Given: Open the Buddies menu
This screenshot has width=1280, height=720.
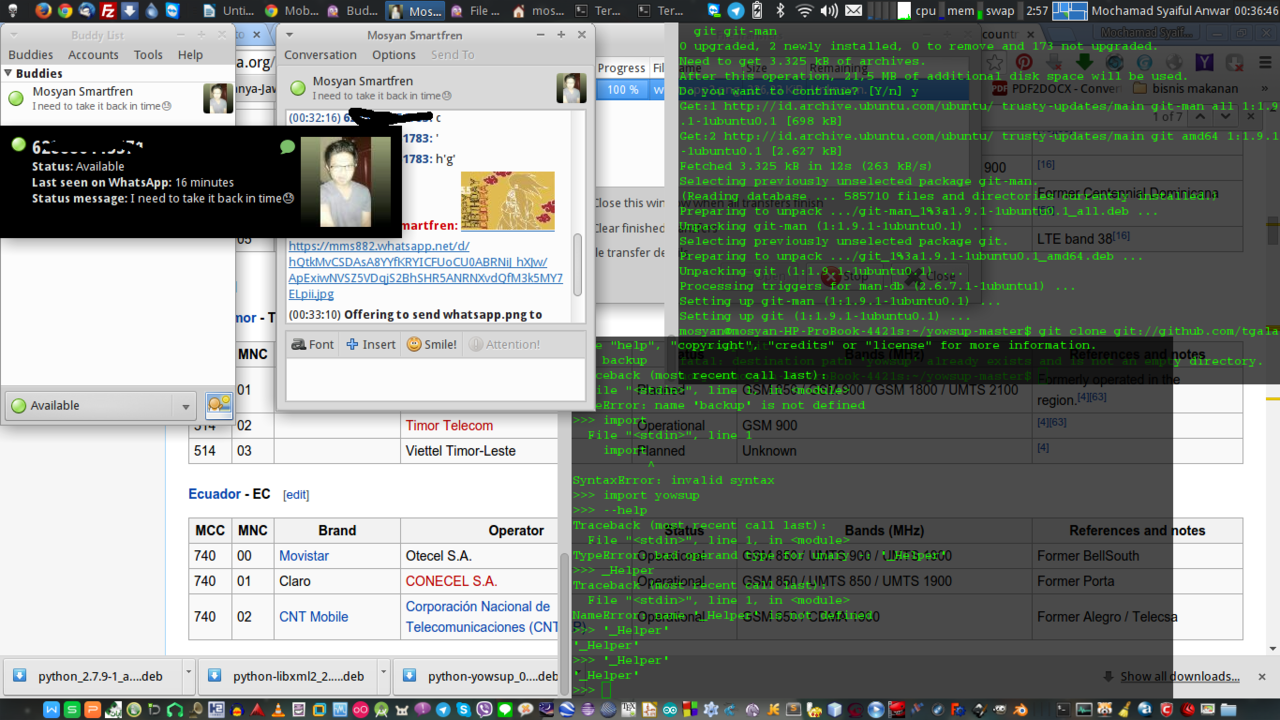Looking at the screenshot, I should click(x=31, y=55).
